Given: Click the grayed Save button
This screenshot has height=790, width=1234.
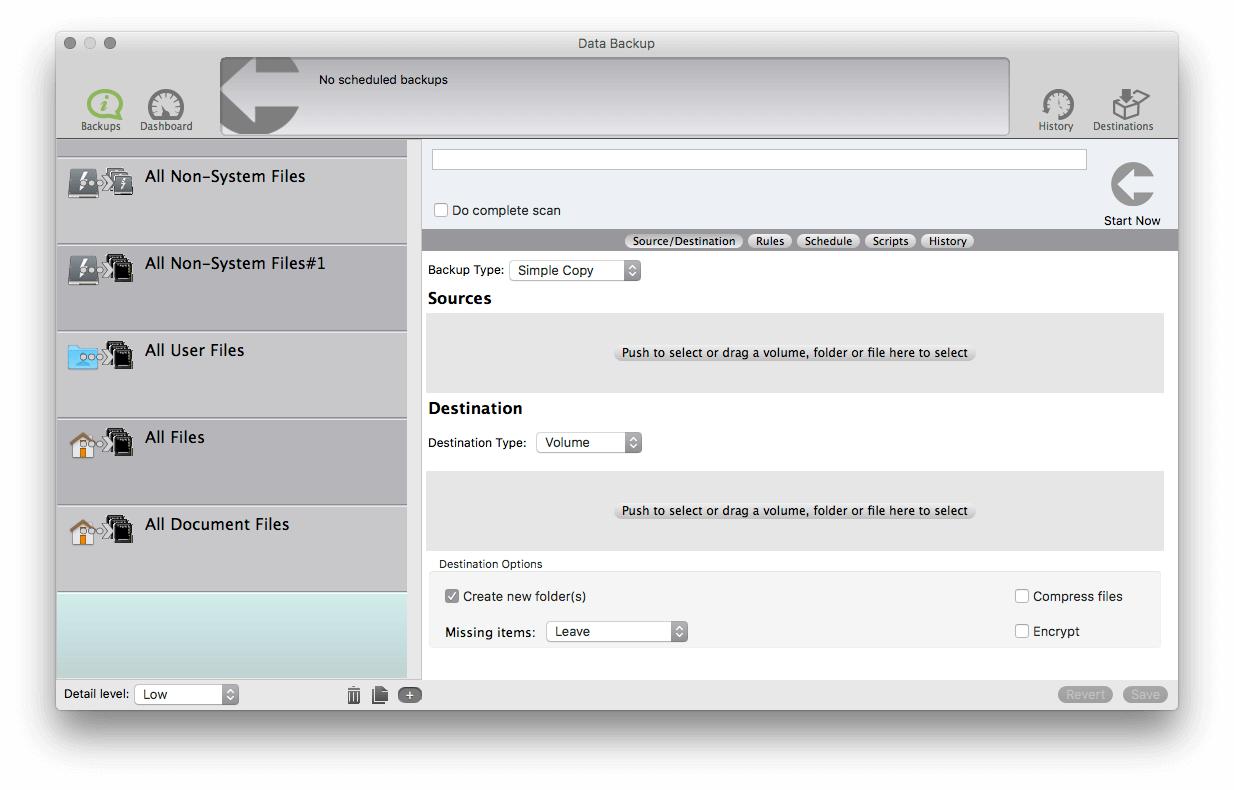Looking at the screenshot, I should [1145, 693].
